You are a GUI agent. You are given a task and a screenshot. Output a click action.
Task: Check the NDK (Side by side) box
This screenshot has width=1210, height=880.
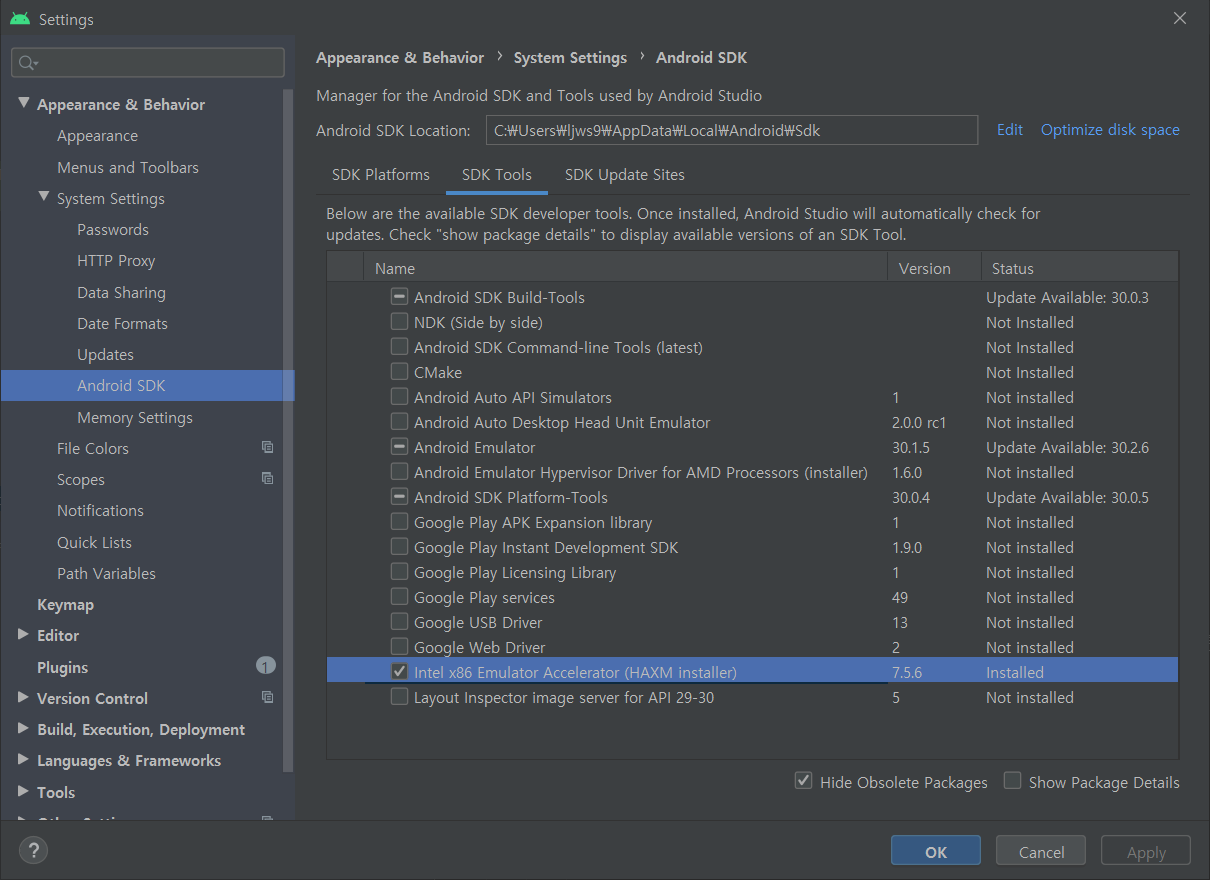399,322
